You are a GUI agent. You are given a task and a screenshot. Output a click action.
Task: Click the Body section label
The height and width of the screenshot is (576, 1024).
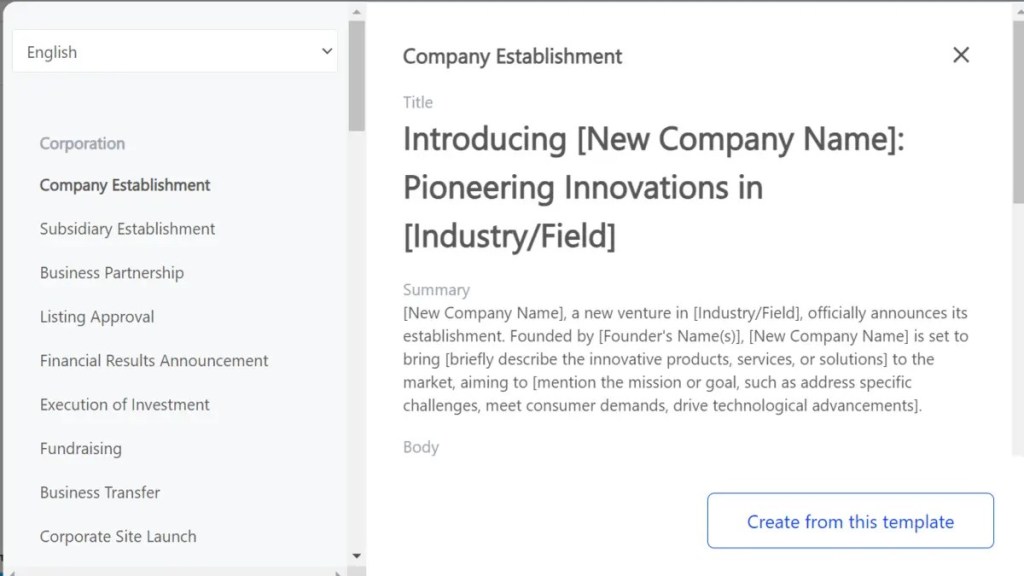420,447
